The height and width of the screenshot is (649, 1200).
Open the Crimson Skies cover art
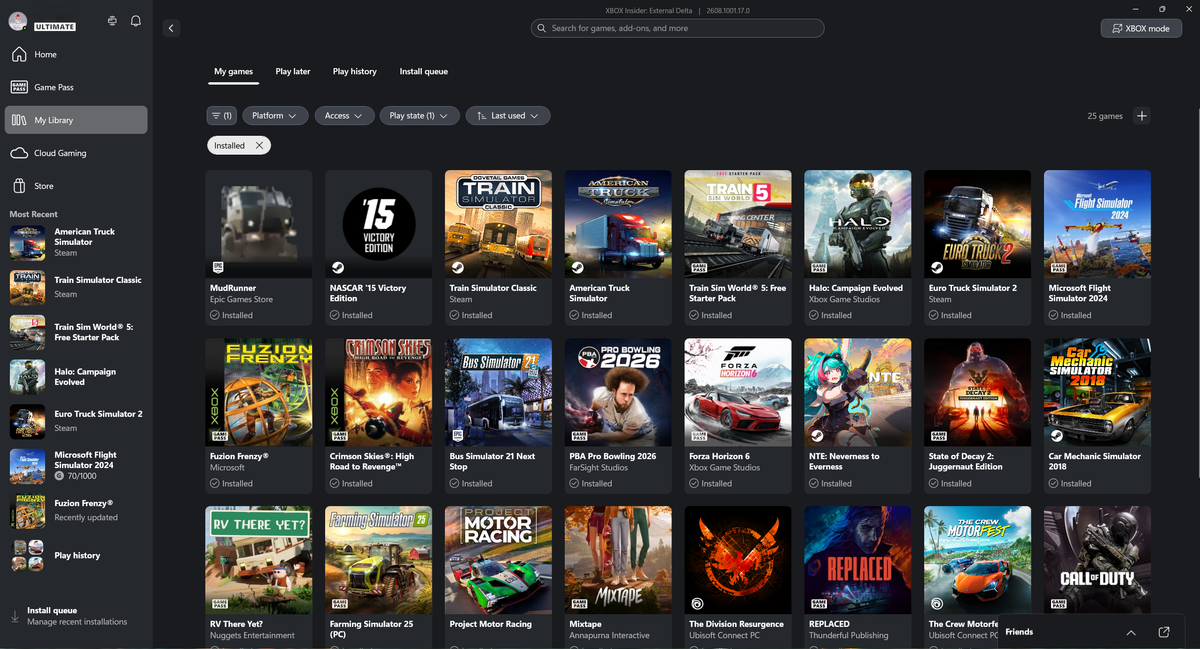click(378, 391)
